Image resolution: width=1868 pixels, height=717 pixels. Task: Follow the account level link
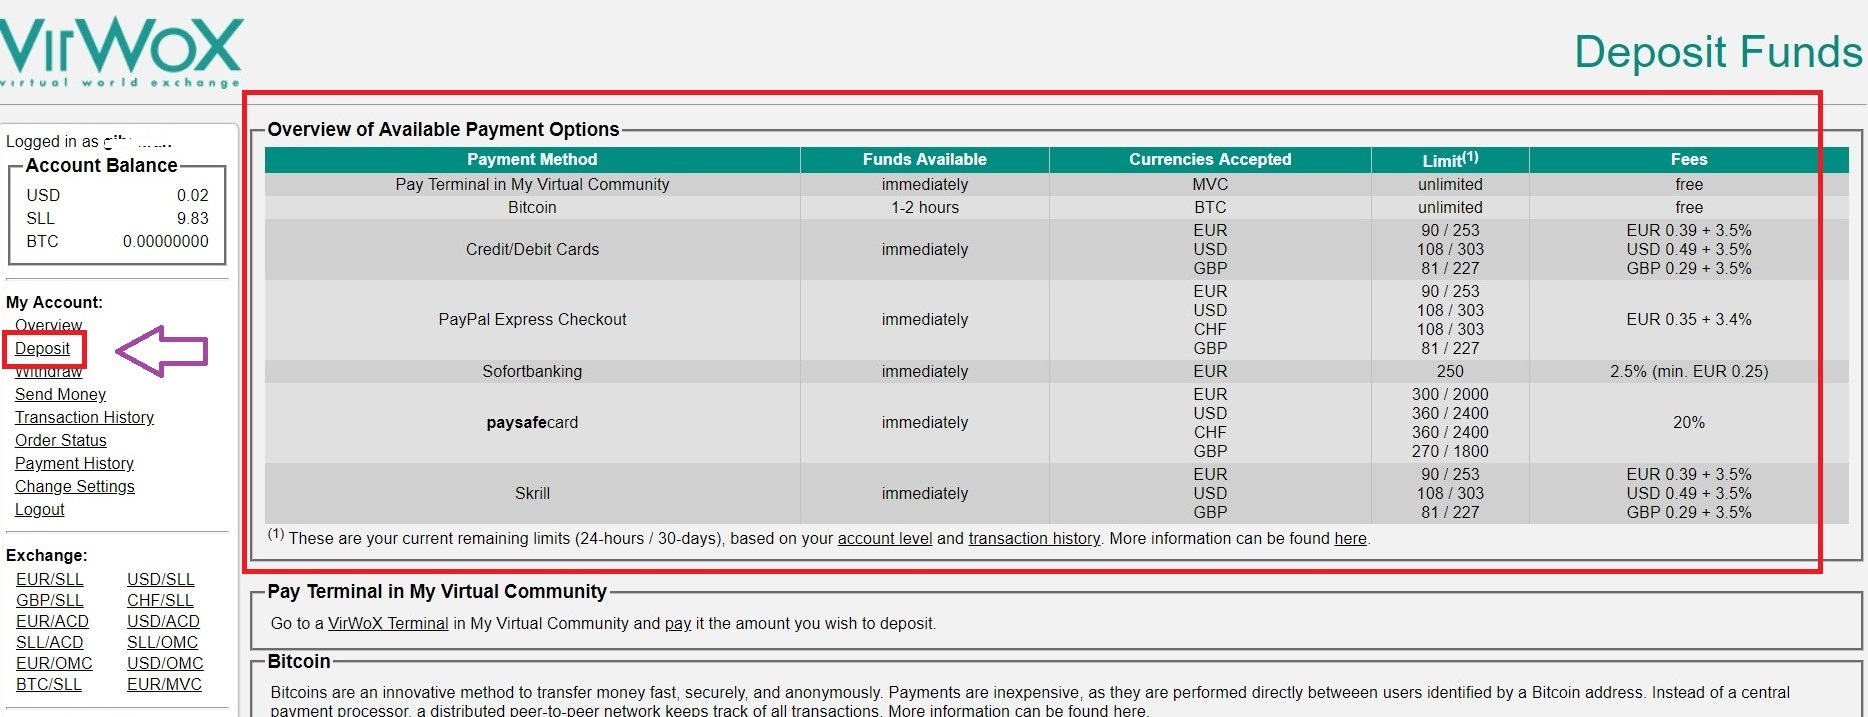click(x=884, y=538)
